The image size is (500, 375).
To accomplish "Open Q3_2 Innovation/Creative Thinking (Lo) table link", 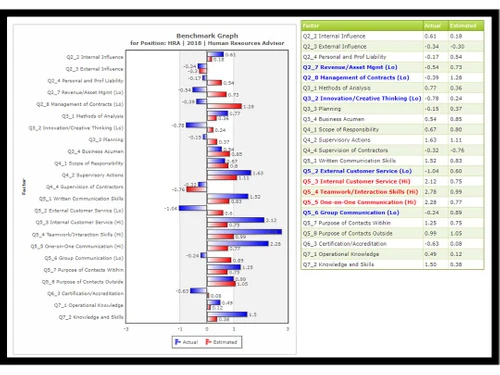I will (x=362, y=98).
